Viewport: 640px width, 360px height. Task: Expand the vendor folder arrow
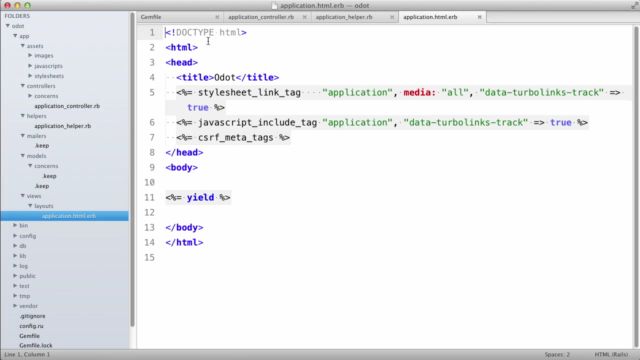(x=15, y=306)
